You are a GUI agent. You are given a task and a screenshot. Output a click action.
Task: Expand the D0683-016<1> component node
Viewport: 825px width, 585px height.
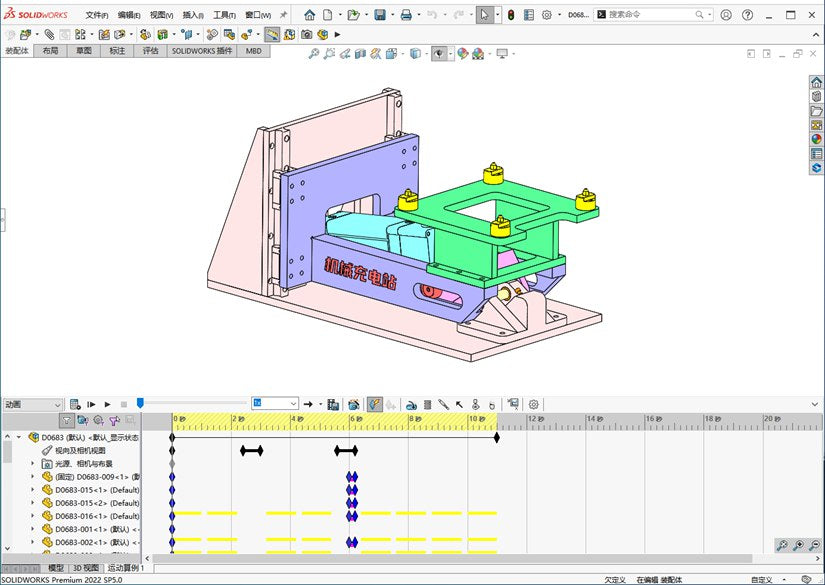(x=33, y=516)
